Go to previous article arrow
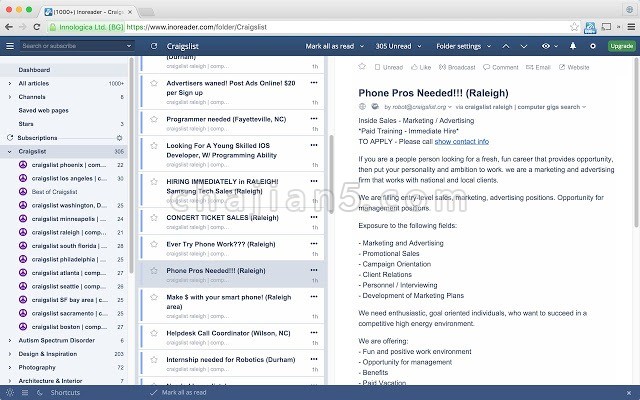640x400 pixels. [x=506, y=46]
